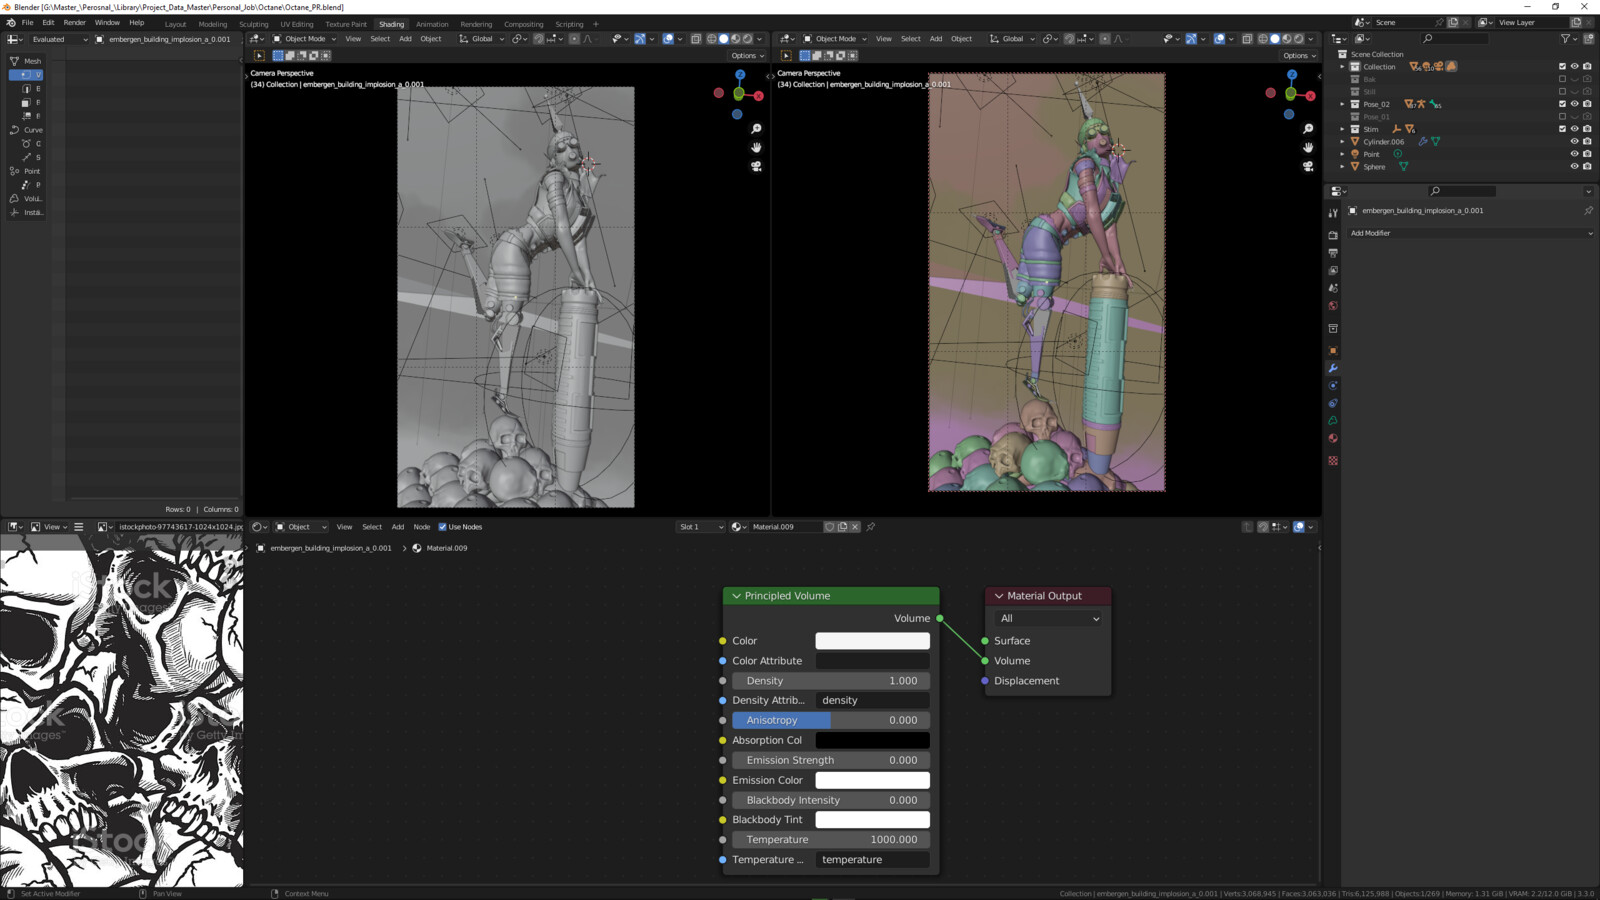Screen dimensions: 1600x900
Task: Unlink Material.009 with the X icon
Action: (855, 527)
